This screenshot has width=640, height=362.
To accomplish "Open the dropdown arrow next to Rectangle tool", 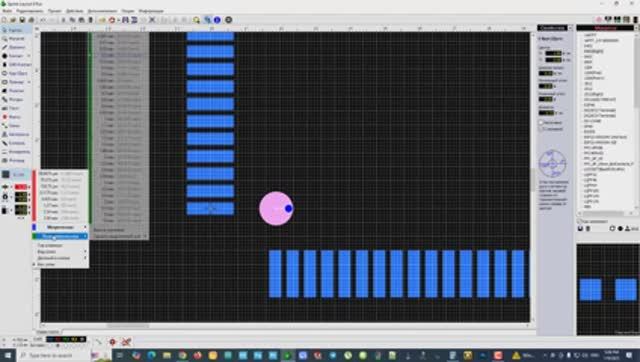I will click(x=29, y=82).
